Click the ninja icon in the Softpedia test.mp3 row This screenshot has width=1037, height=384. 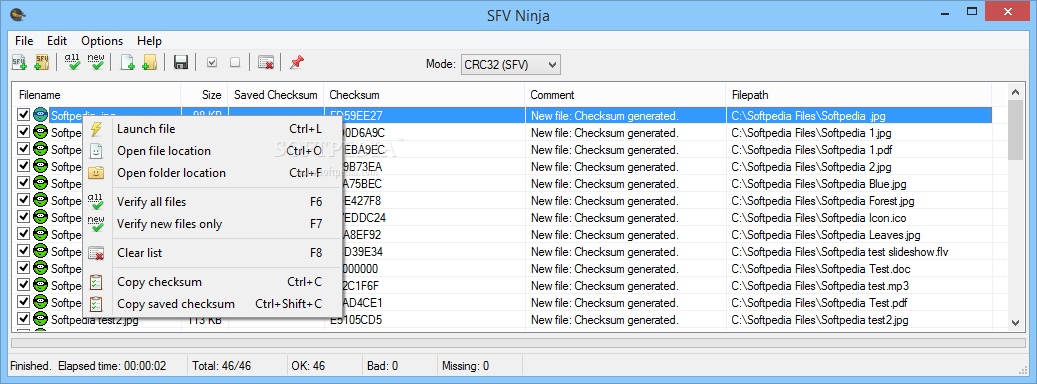(40, 286)
